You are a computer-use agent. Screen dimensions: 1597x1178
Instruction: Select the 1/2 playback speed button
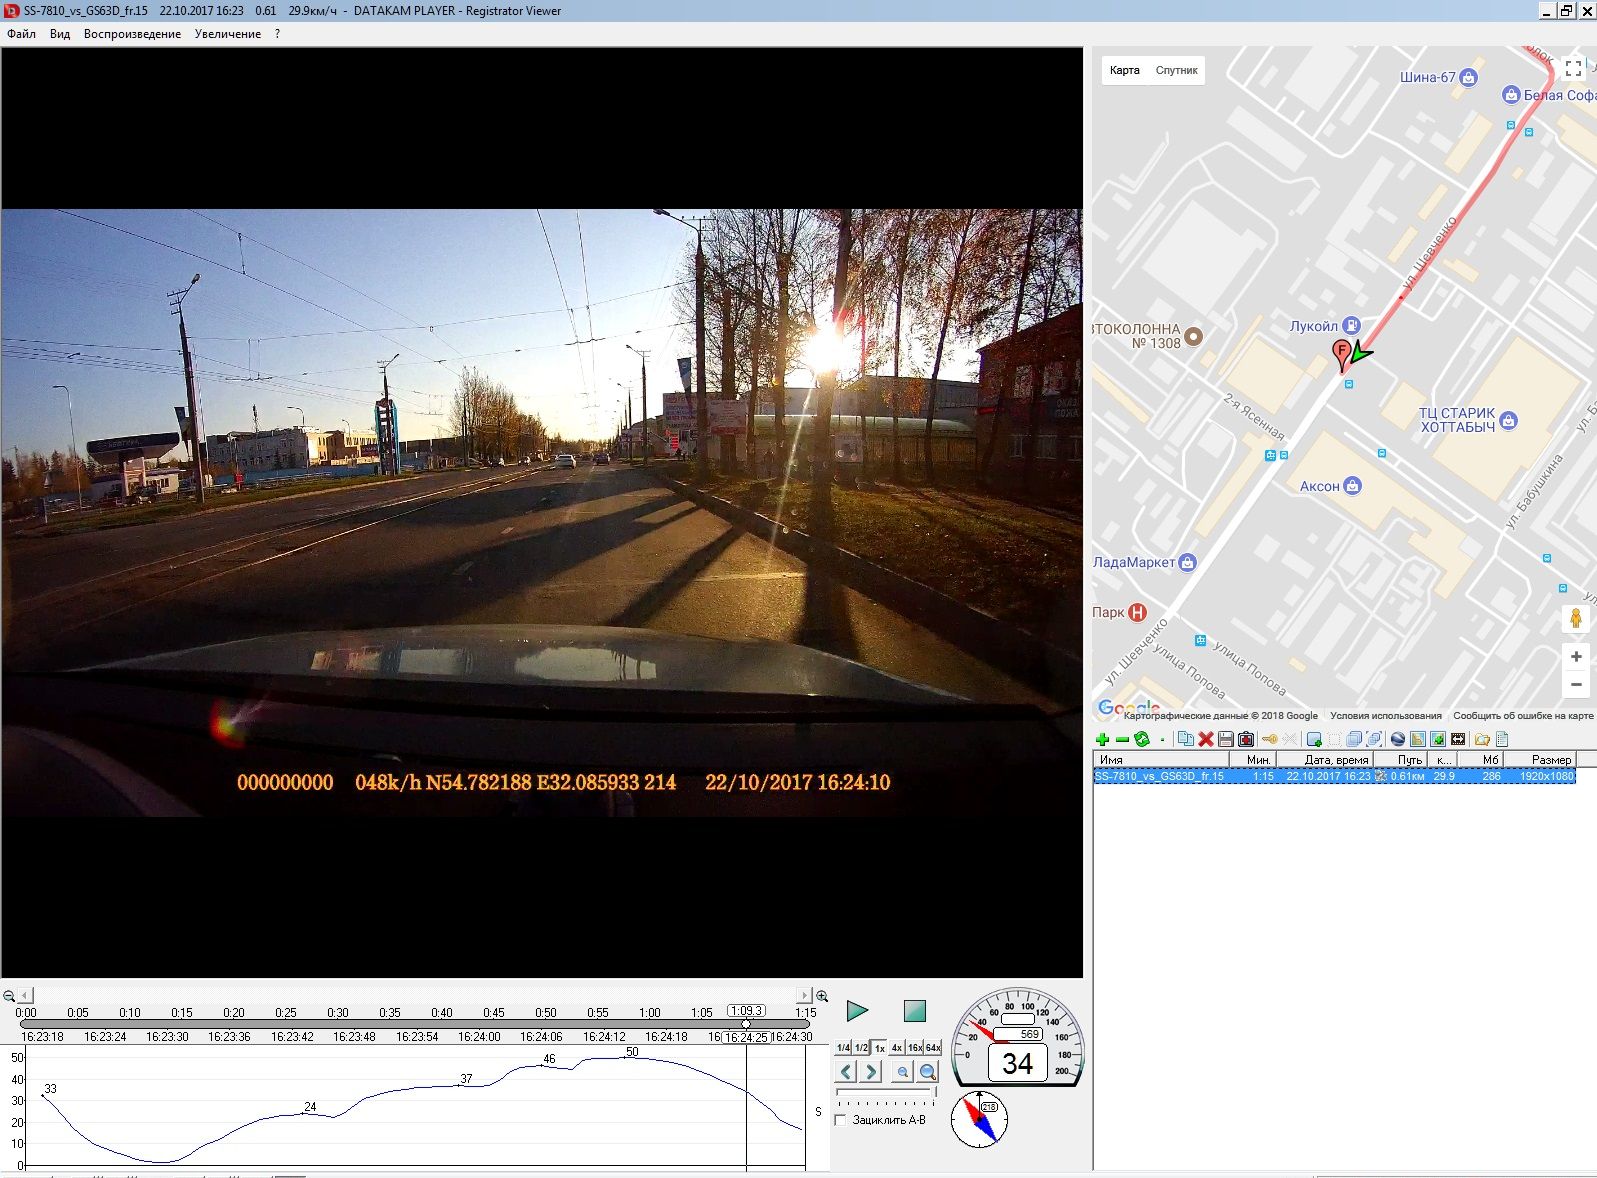point(861,1048)
